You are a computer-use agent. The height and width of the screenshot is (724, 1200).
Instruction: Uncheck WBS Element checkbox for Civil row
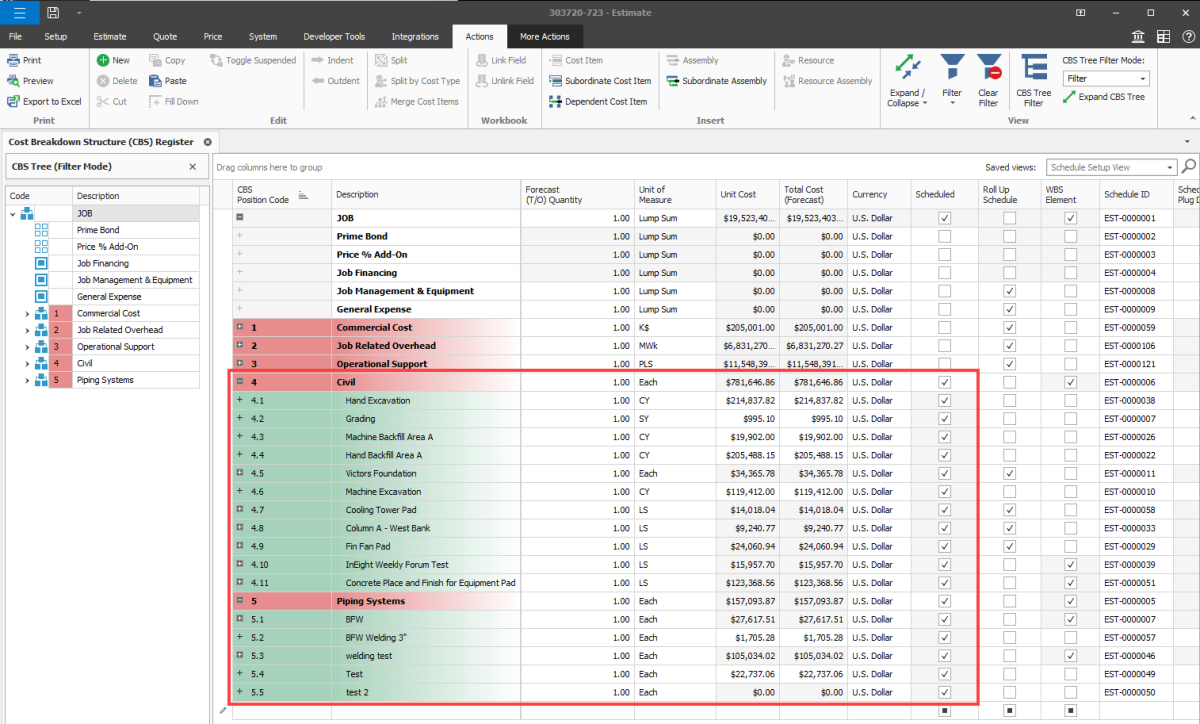1070,382
